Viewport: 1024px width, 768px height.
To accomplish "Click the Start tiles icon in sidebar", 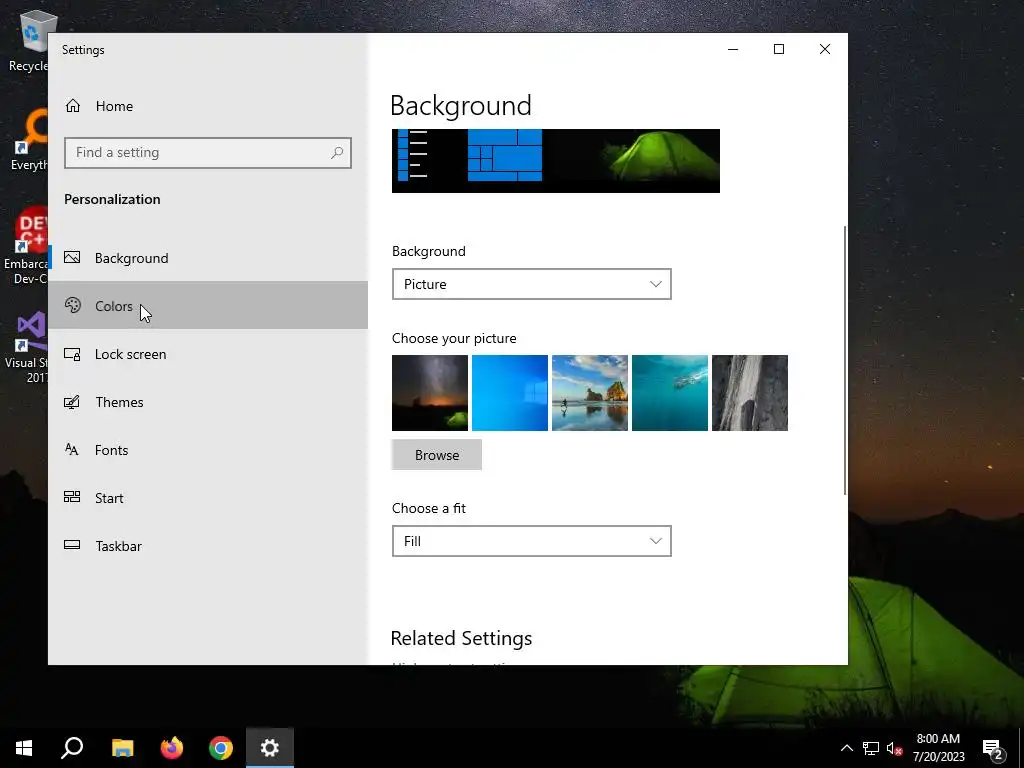I will [72, 497].
